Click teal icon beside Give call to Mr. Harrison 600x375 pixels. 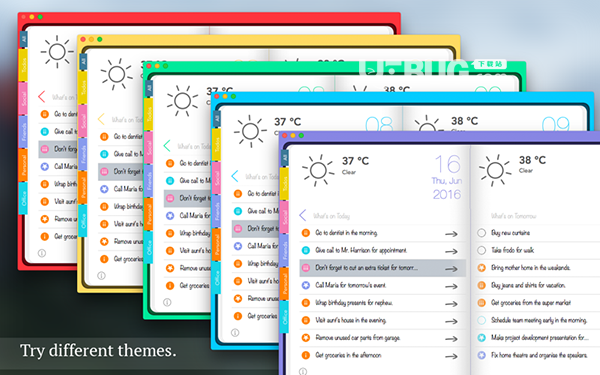tap(305, 250)
